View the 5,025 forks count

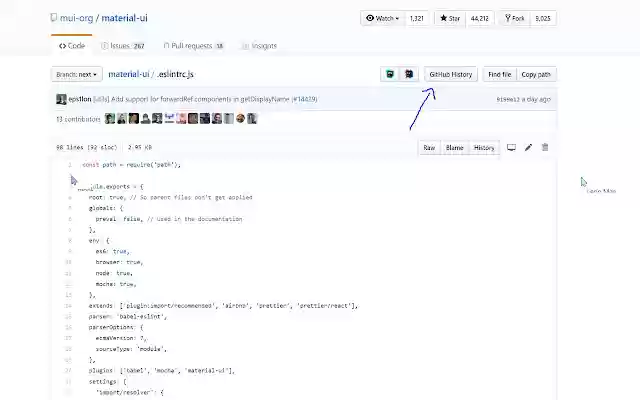(543, 18)
